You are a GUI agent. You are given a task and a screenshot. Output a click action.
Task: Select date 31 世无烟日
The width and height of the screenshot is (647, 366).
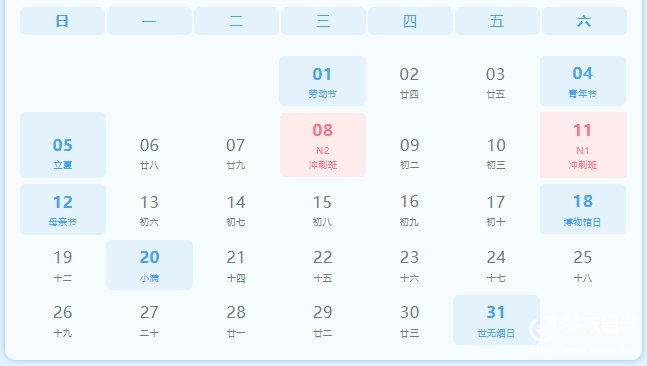click(496, 320)
